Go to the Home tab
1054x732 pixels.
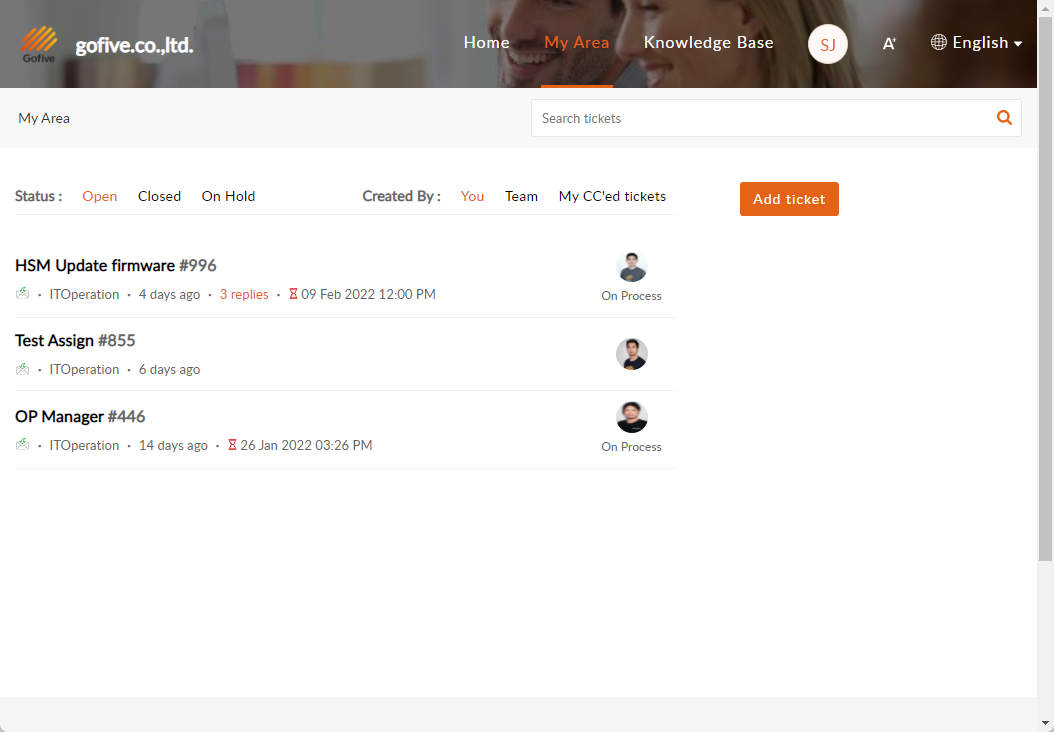pos(486,43)
